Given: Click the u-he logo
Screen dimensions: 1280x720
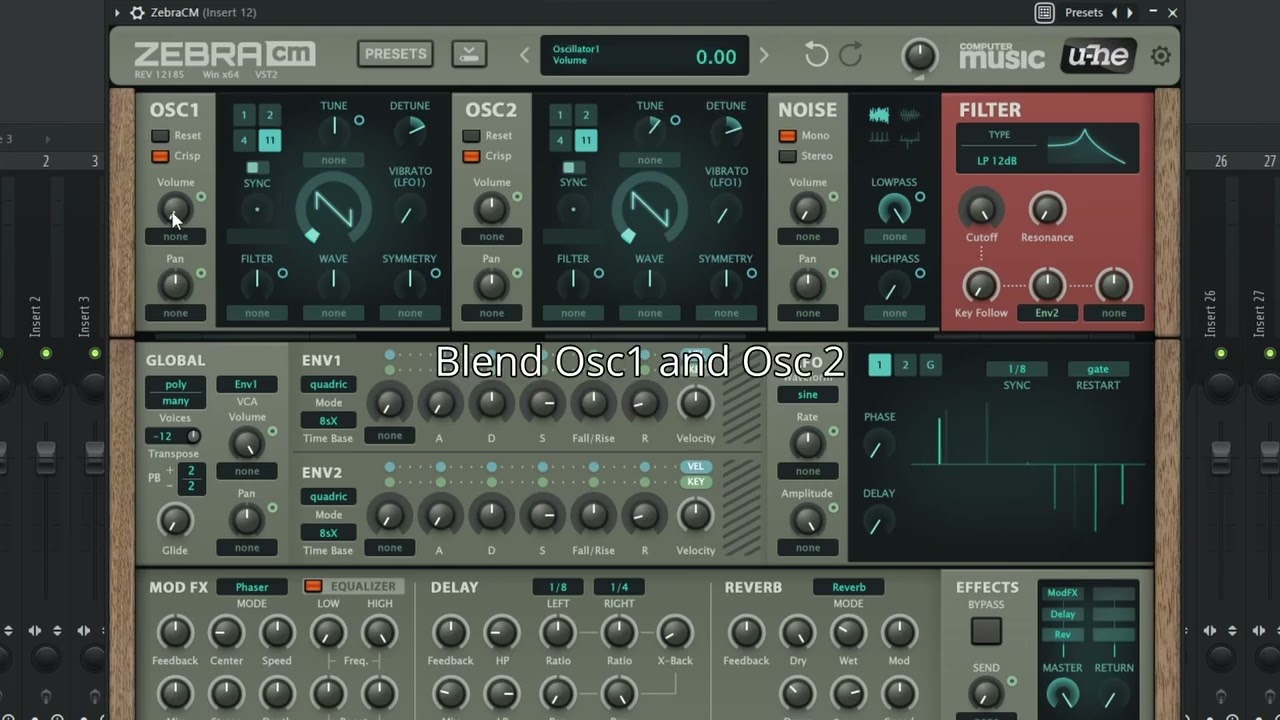Looking at the screenshot, I should tap(1098, 56).
